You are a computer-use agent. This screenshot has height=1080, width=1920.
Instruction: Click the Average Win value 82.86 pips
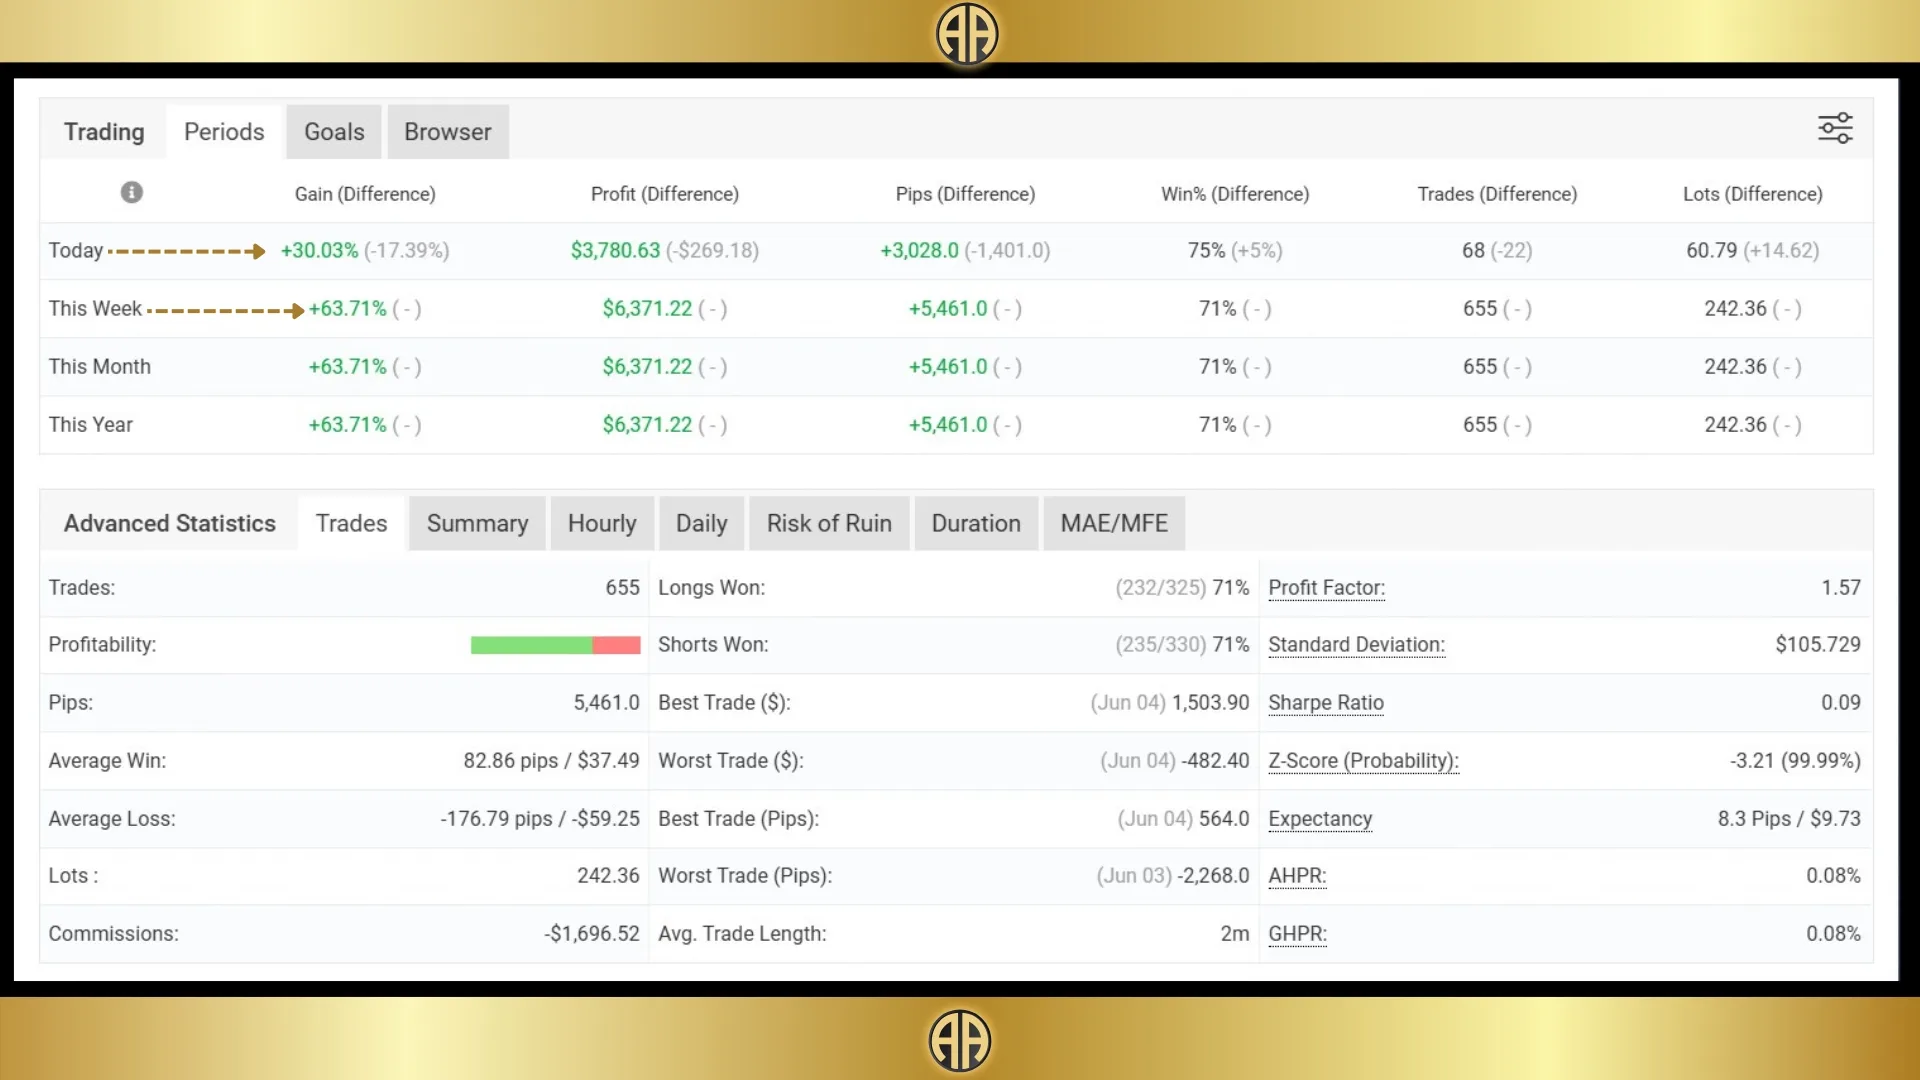pyautogui.click(x=510, y=761)
